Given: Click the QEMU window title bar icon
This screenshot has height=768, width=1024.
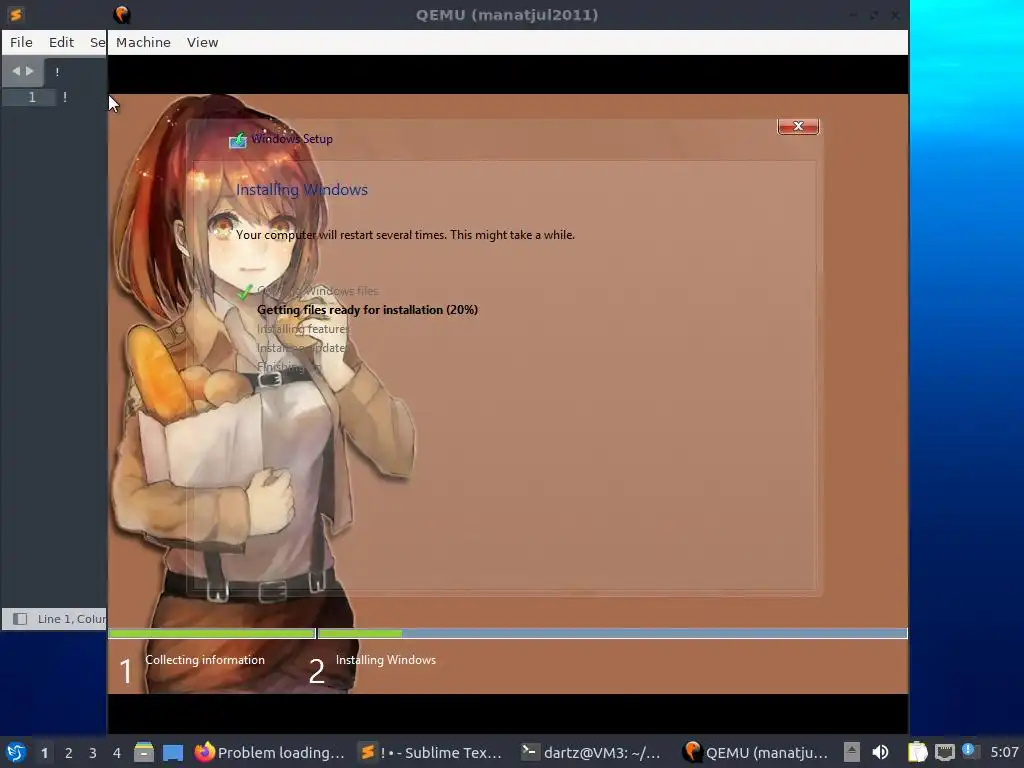Looking at the screenshot, I should point(121,14).
